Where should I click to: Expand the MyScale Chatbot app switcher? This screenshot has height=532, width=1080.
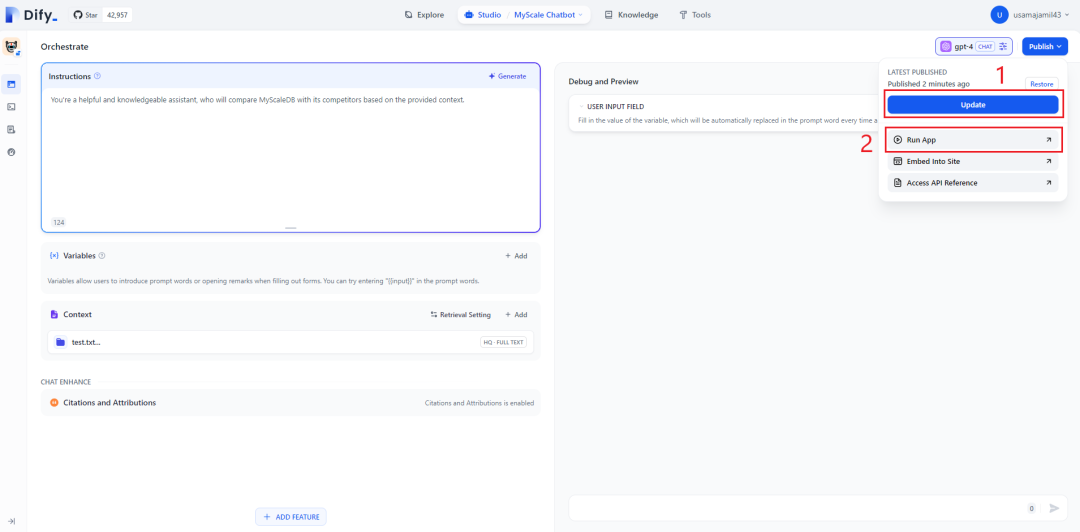[x=551, y=15]
